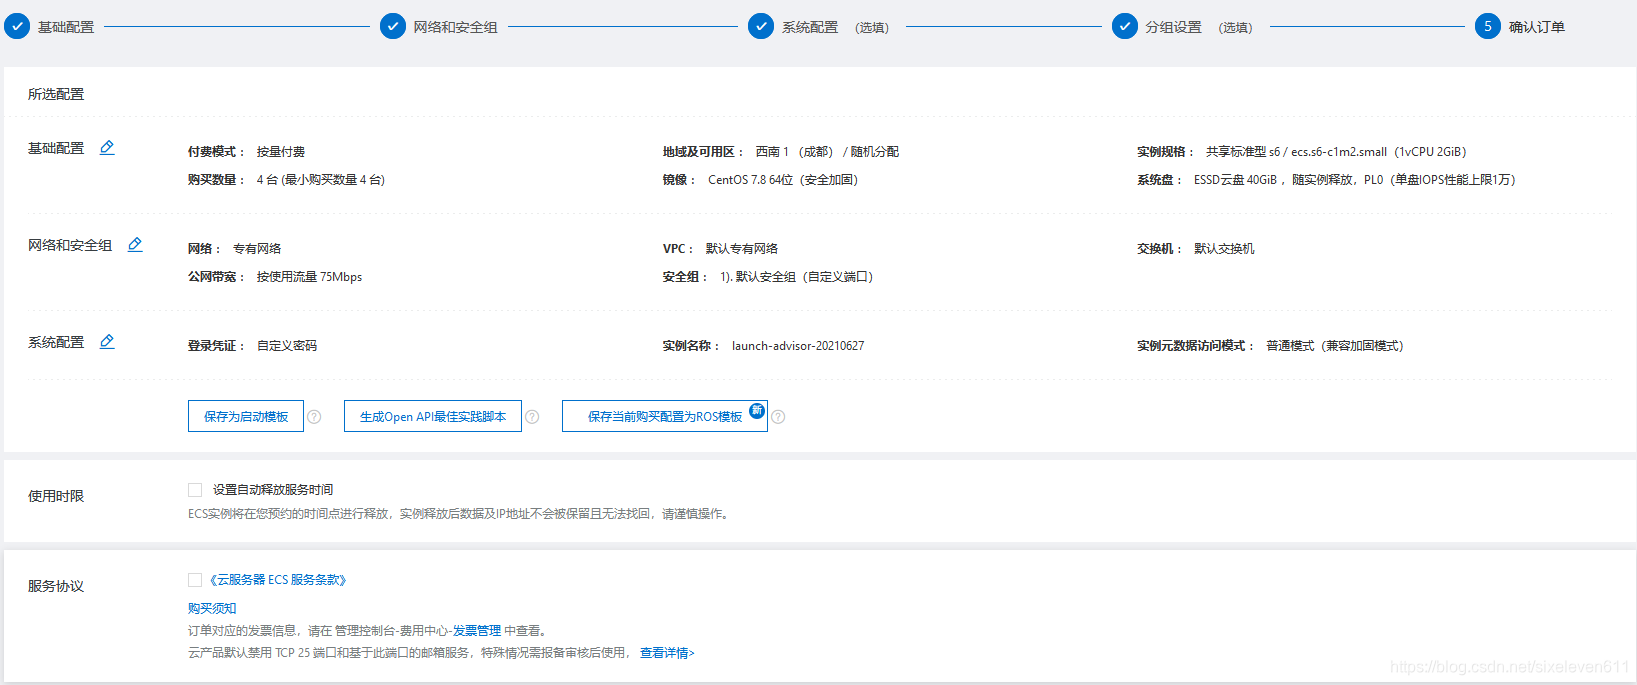Open help icon next to 保存为启动模板
Viewport: 1637px width, 685px height.
pos(314,417)
